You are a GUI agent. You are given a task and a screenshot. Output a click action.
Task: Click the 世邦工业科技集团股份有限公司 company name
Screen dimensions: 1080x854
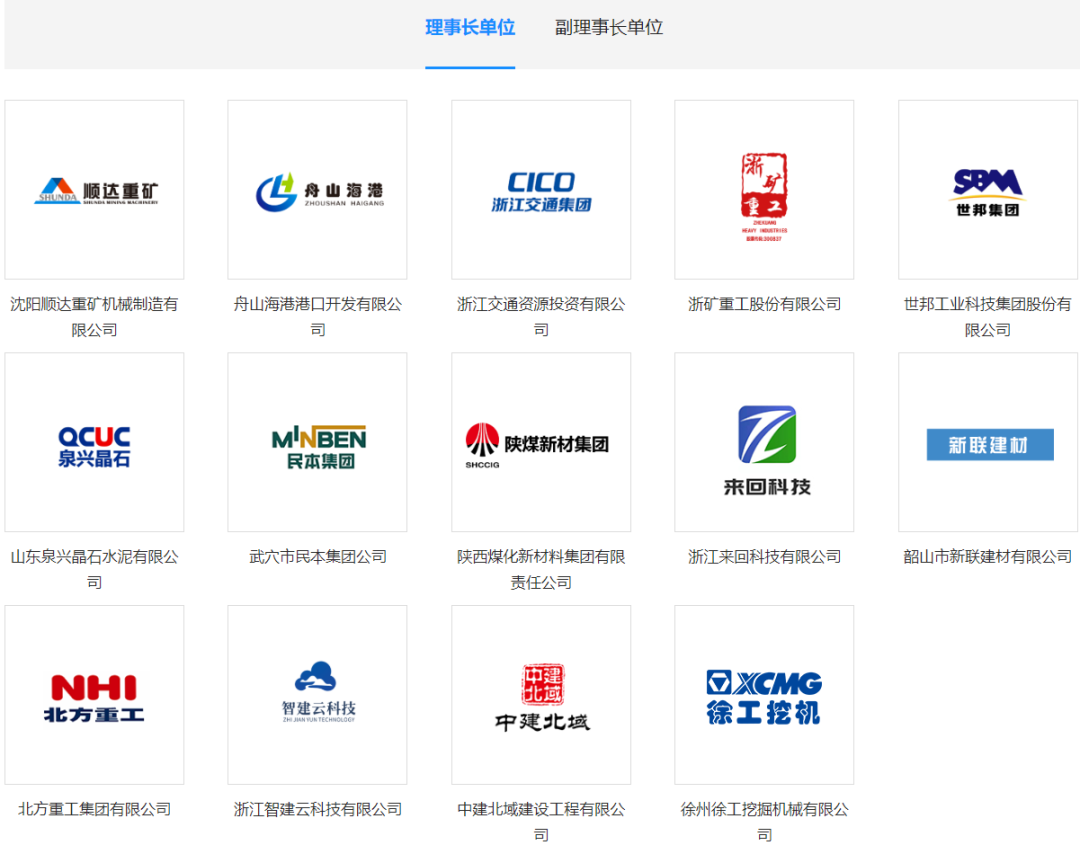988,317
